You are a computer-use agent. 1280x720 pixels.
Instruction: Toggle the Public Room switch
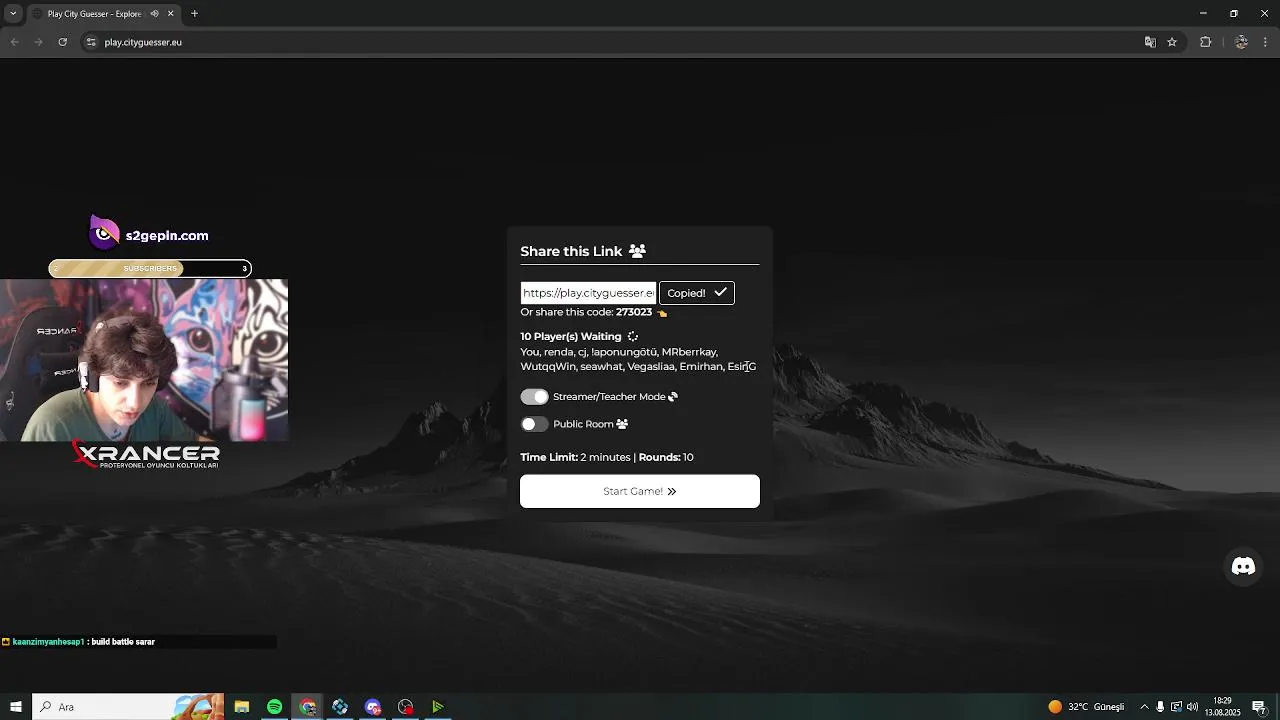coord(534,424)
